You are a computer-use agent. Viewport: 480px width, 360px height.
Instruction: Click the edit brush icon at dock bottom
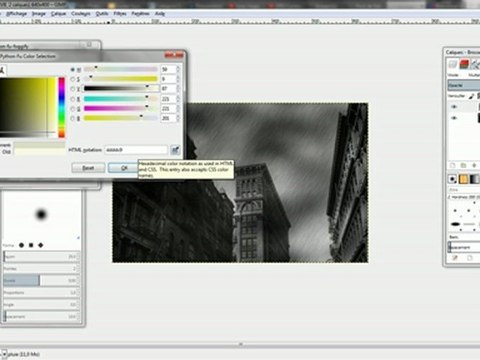(x=455, y=258)
